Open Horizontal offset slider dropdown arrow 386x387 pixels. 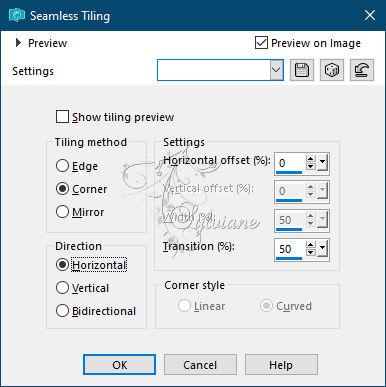click(x=322, y=163)
